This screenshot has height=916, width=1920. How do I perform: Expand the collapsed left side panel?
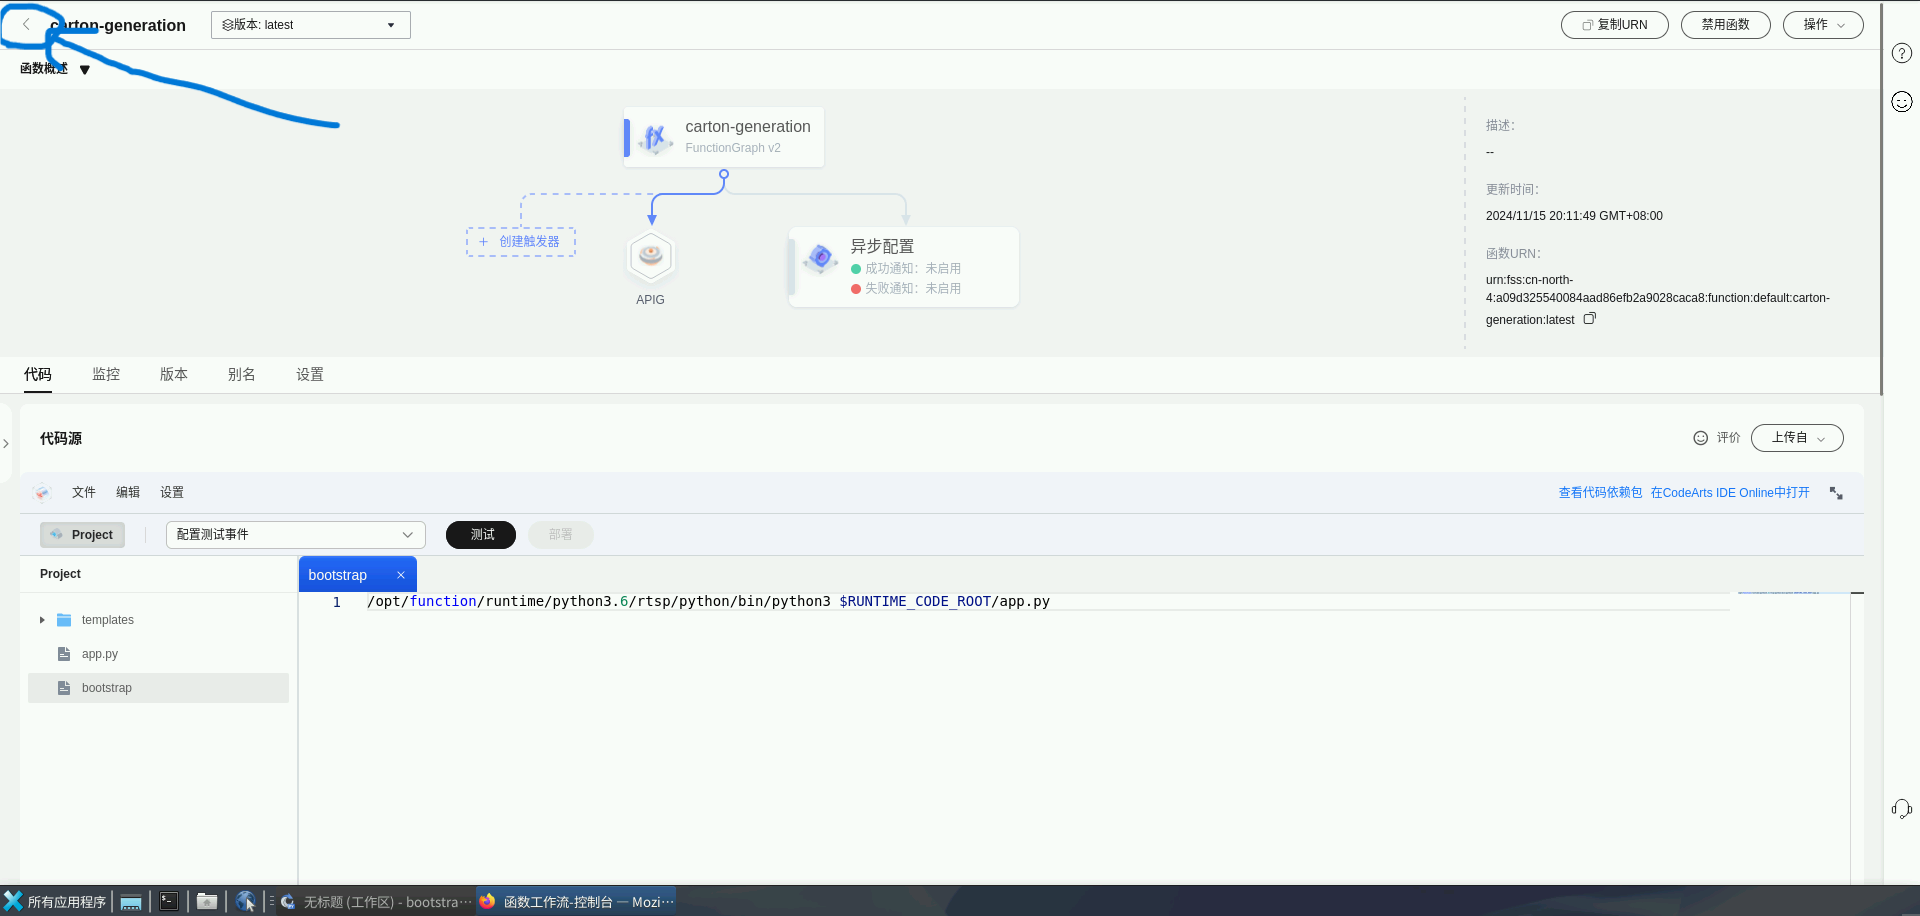coord(6,443)
